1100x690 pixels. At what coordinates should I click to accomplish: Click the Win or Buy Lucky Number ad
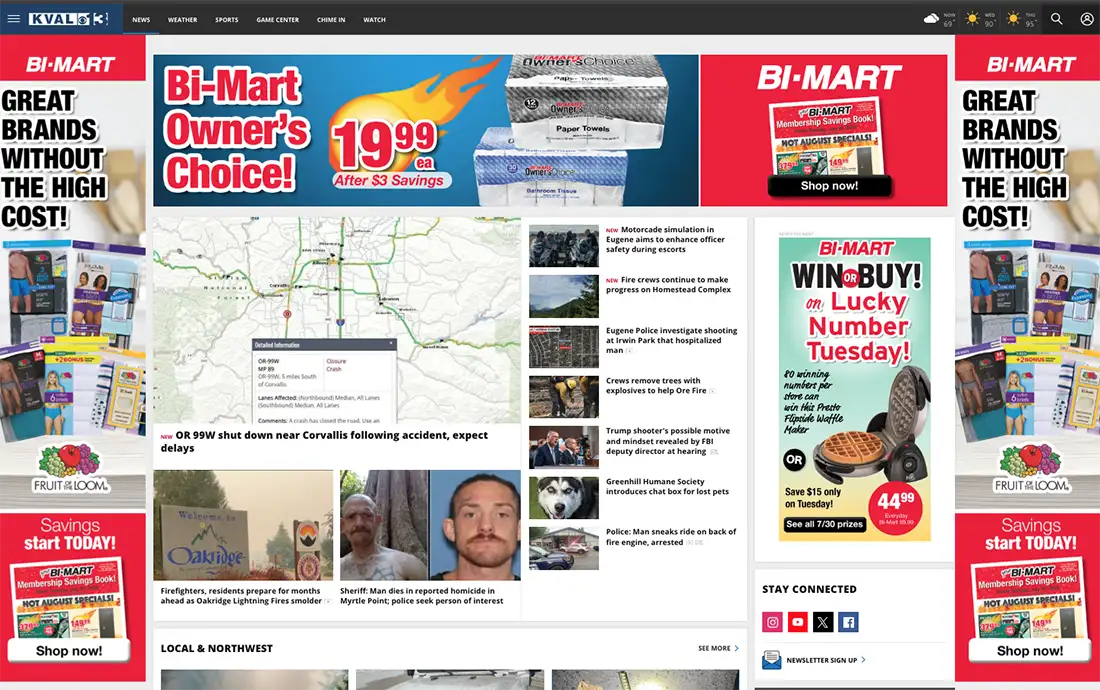coord(854,389)
